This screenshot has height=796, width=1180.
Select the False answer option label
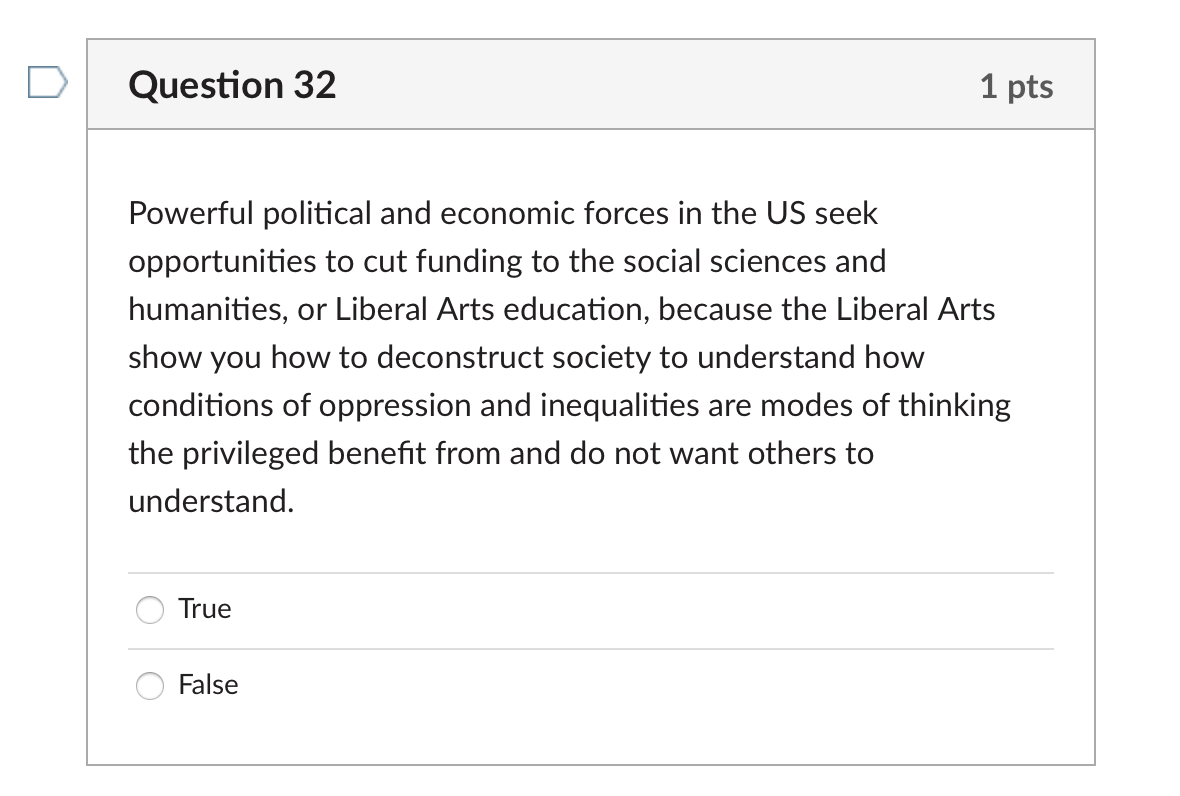[x=208, y=685]
